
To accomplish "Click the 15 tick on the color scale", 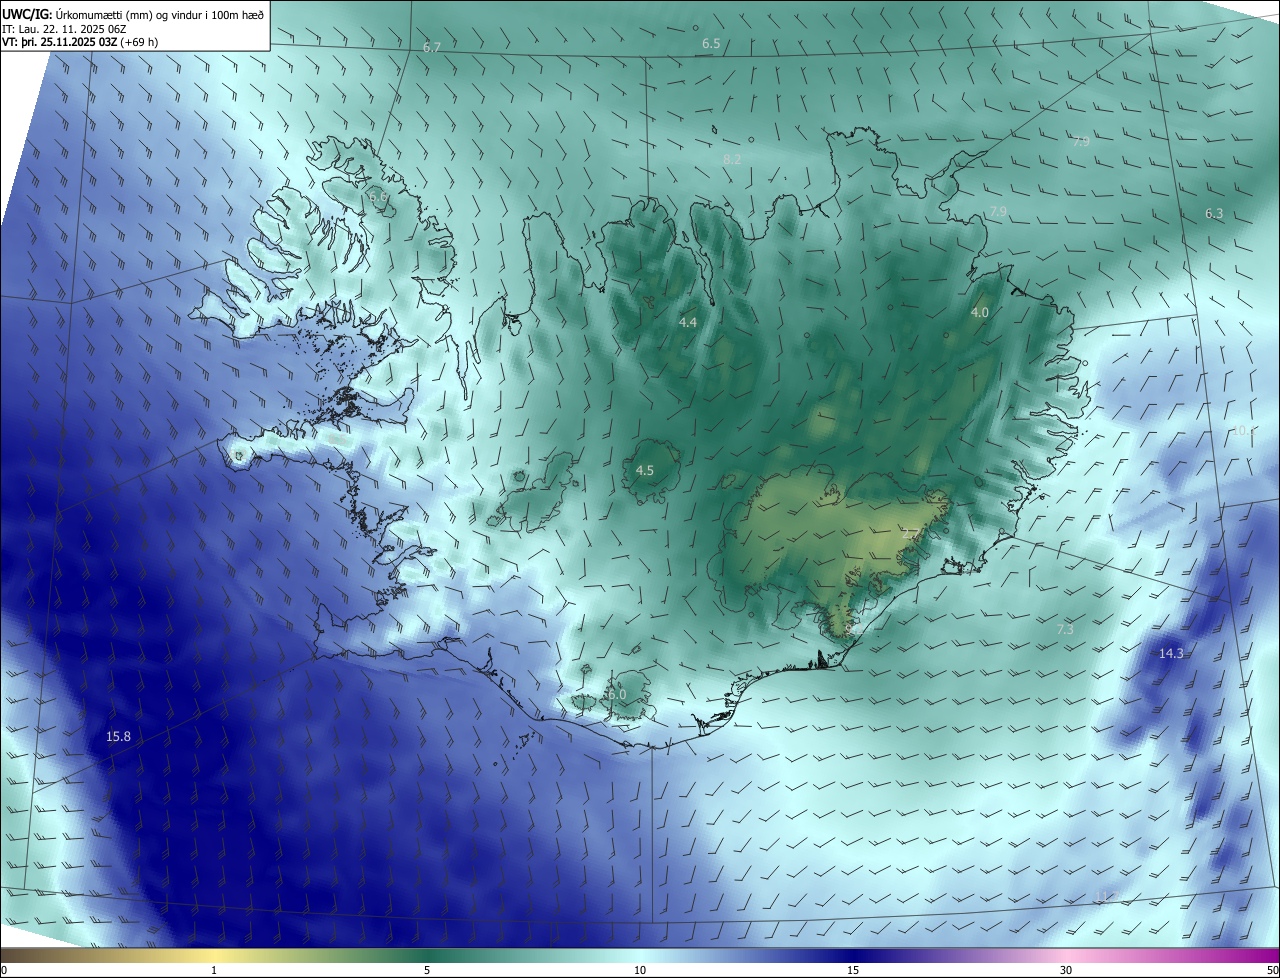I will [853, 971].
